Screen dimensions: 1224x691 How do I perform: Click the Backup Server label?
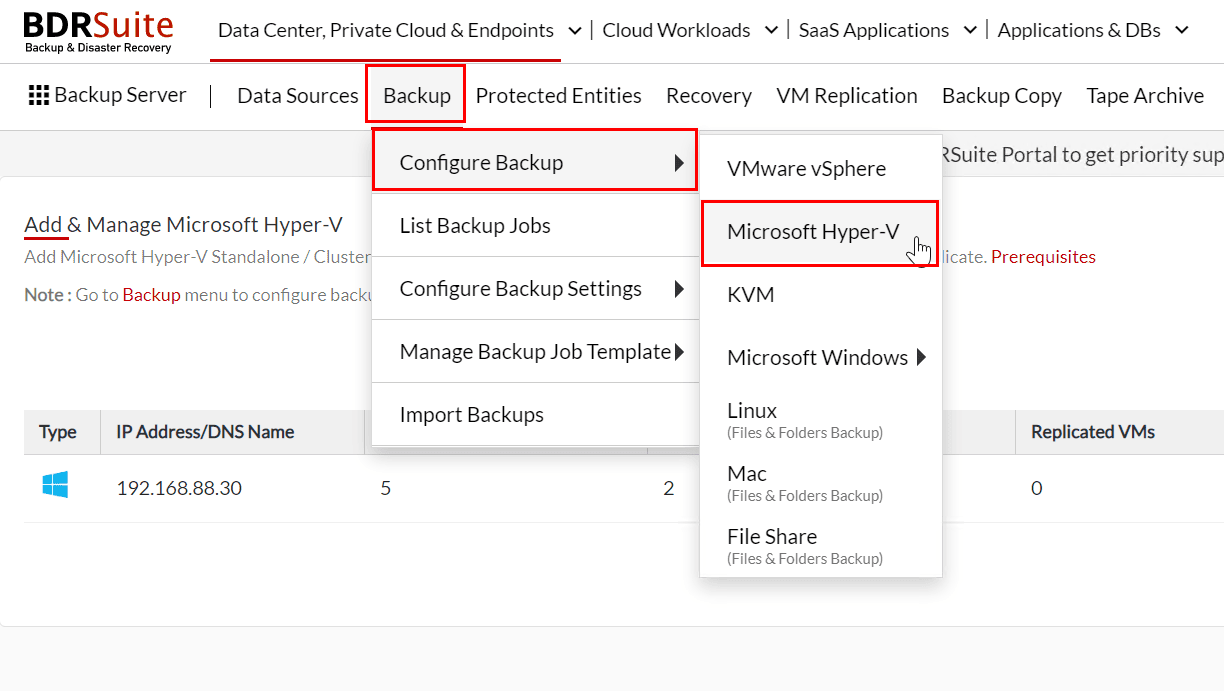pyautogui.click(x=120, y=95)
